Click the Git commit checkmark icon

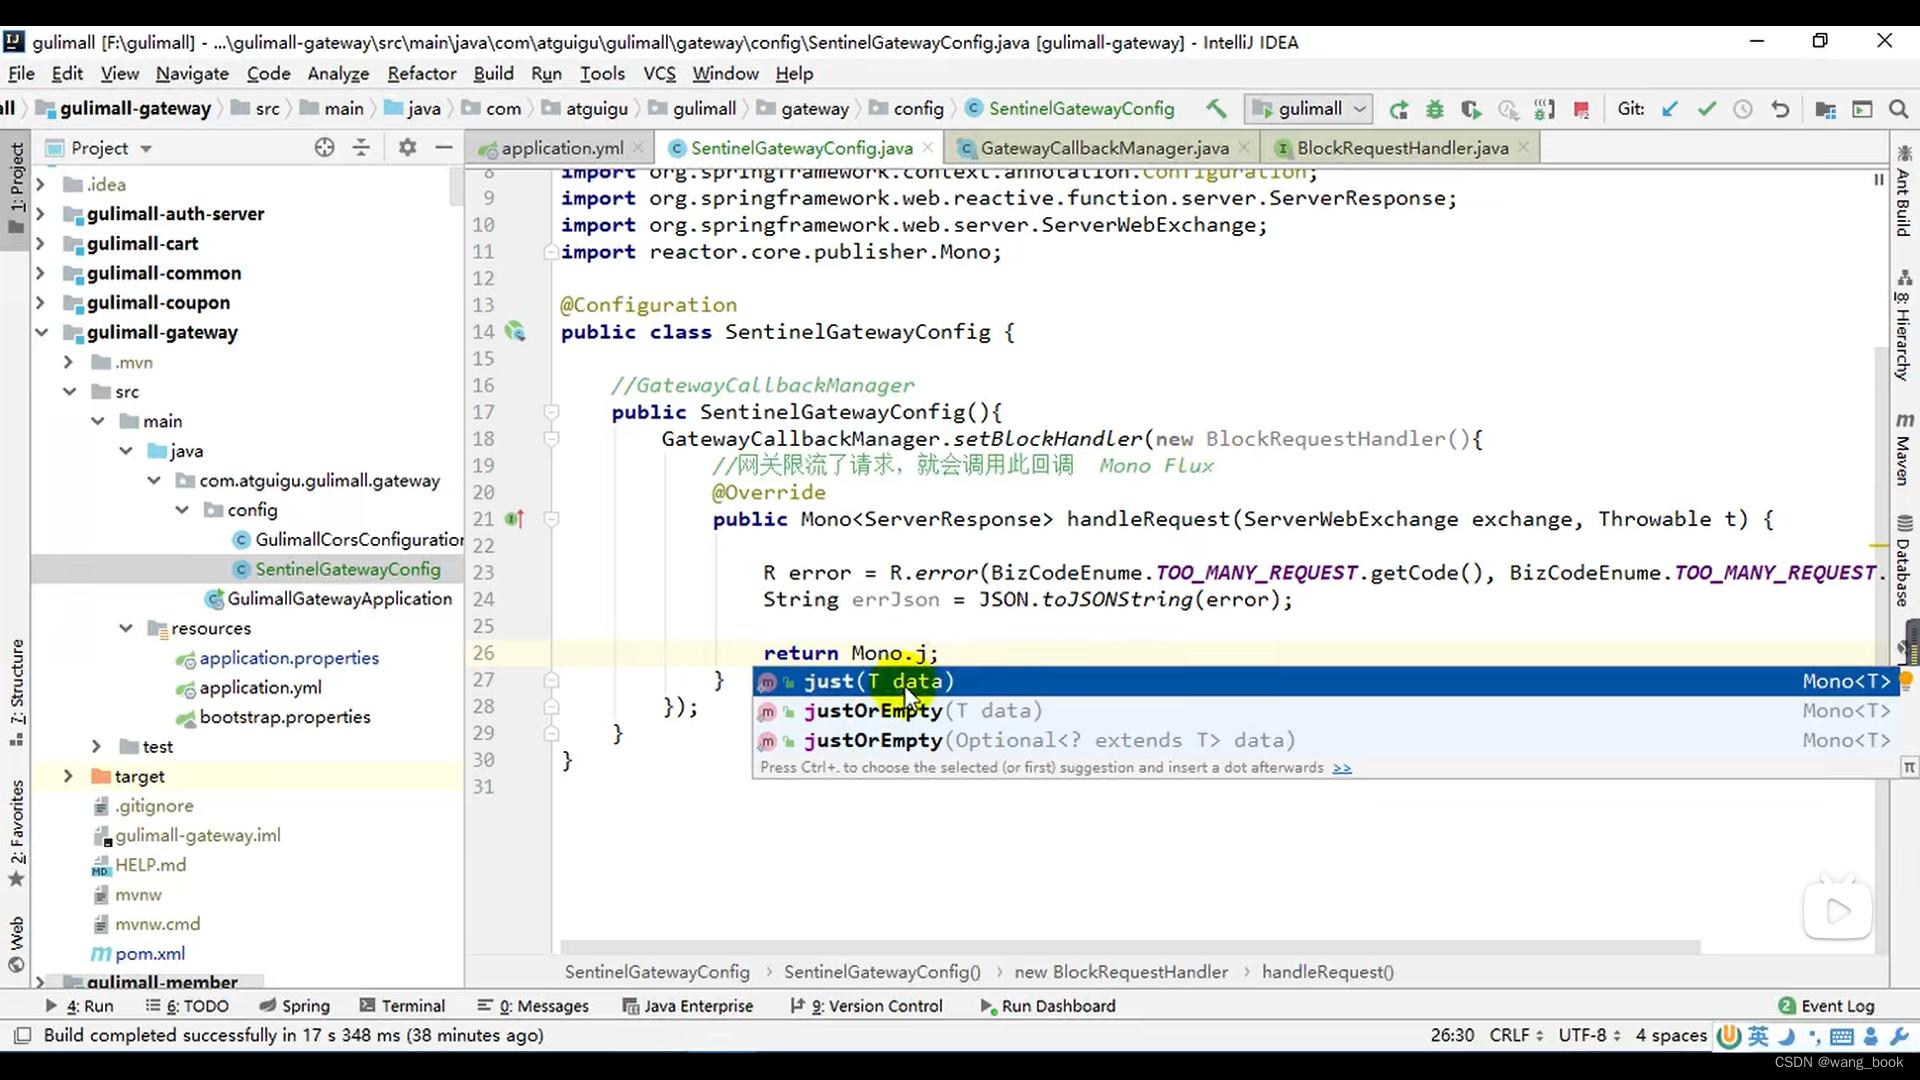[x=1707, y=109]
